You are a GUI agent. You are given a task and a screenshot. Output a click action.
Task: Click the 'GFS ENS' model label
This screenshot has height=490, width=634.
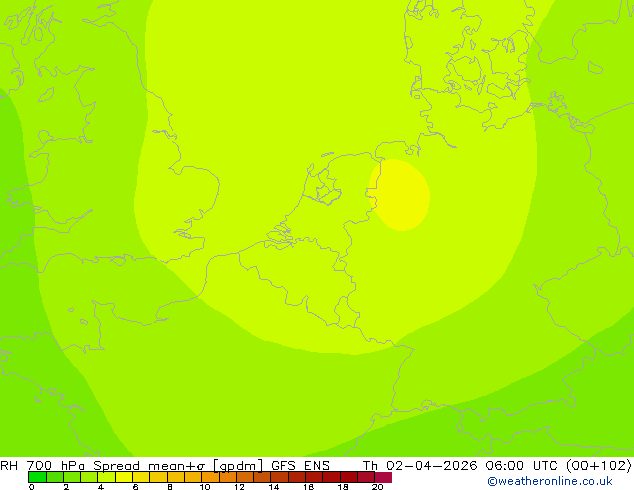point(300,465)
